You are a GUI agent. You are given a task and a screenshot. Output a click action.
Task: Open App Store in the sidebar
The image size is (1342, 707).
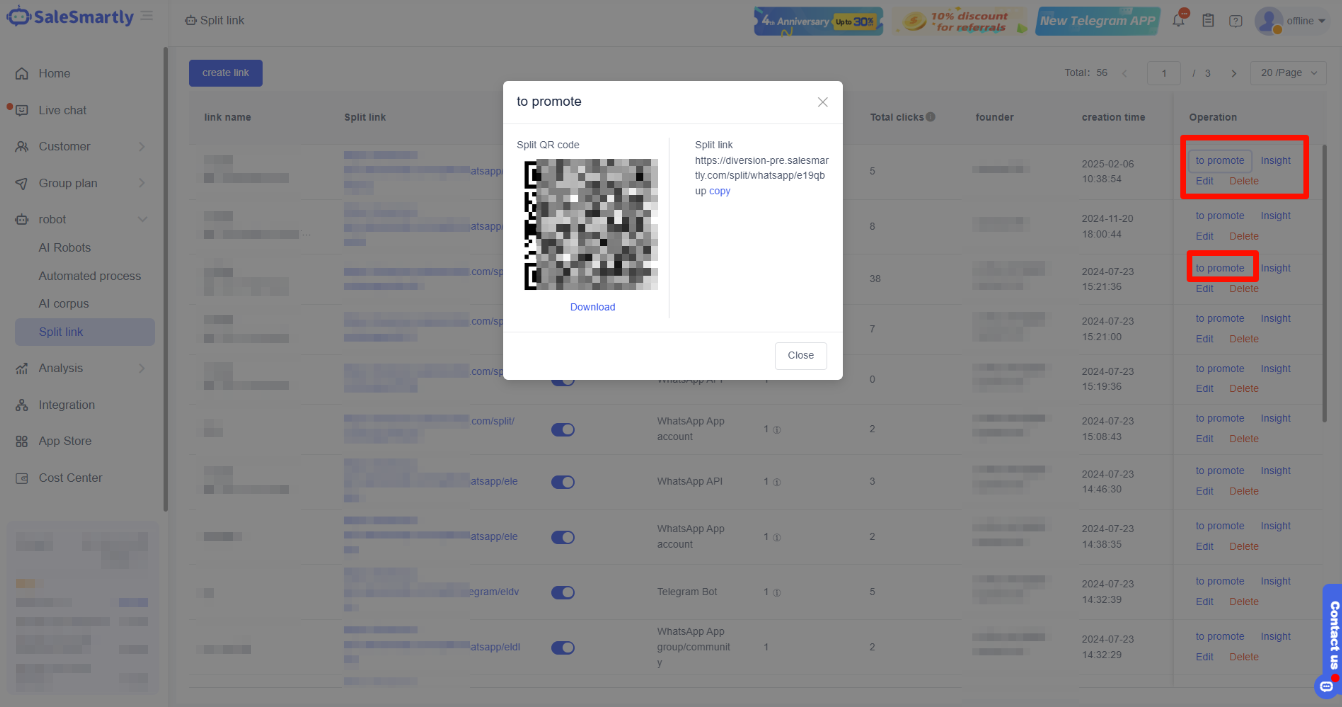click(65, 441)
